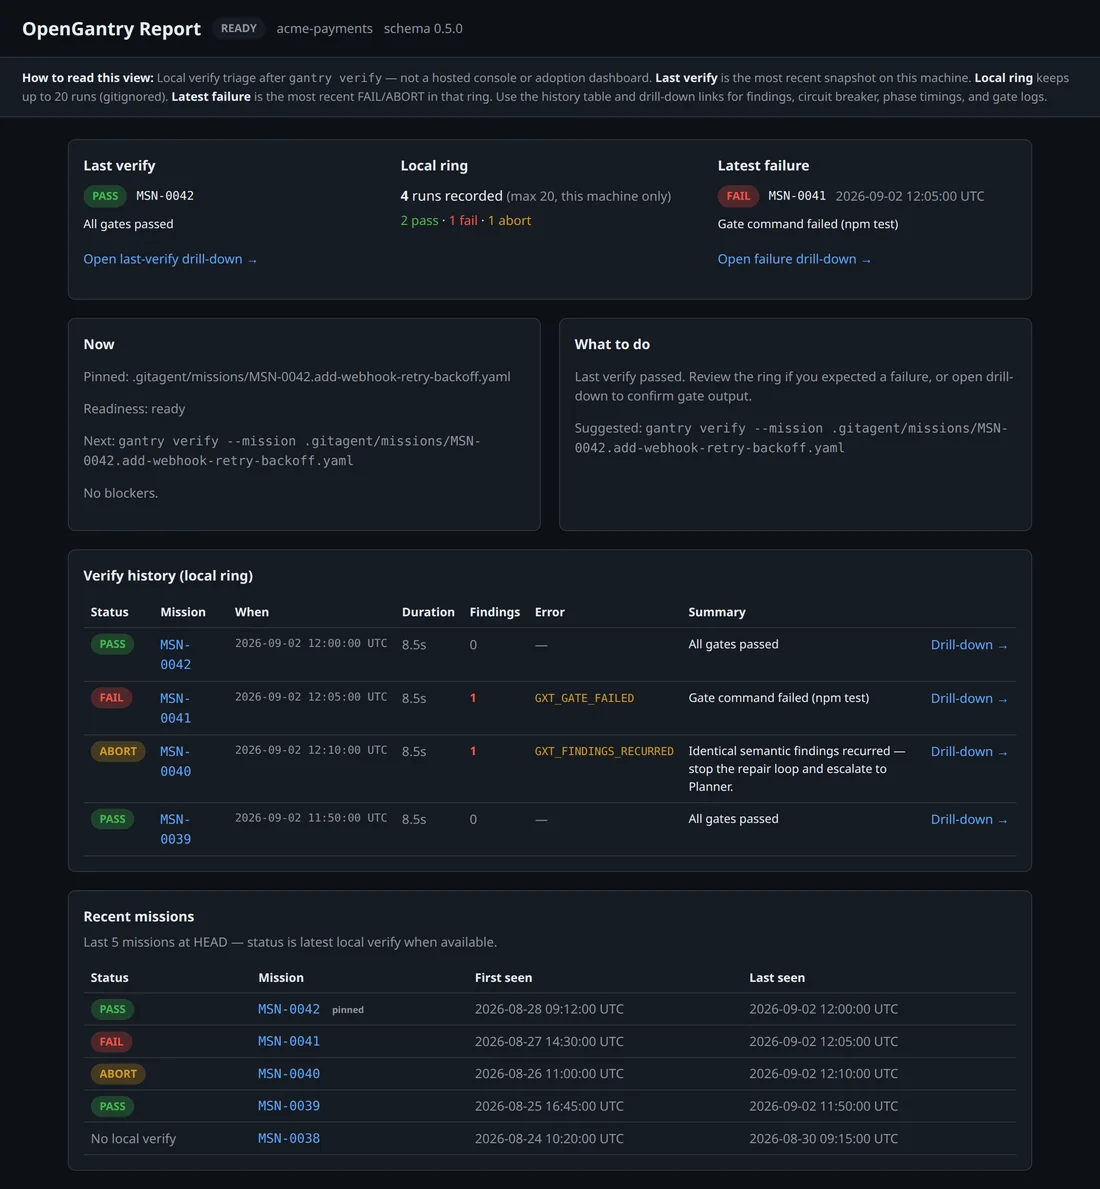The width and height of the screenshot is (1100, 1189).
Task: Click 'No blockers.' text in Now panel
Action: (121, 494)
